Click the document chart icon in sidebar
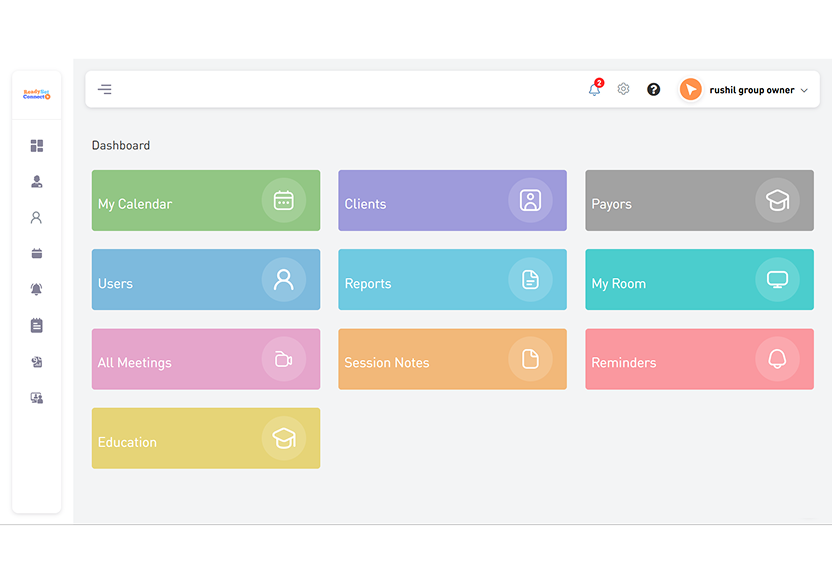The width and height of the screenshot is (832, 584). (x=37, y=362)
